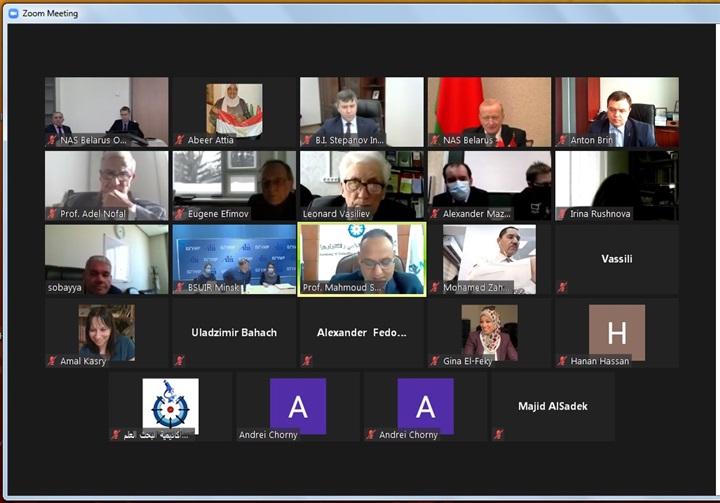Click the muted mic icon beside Gina El-Feky
The image size is (720, 503).
pyautogui.click(x=435, y=361)
